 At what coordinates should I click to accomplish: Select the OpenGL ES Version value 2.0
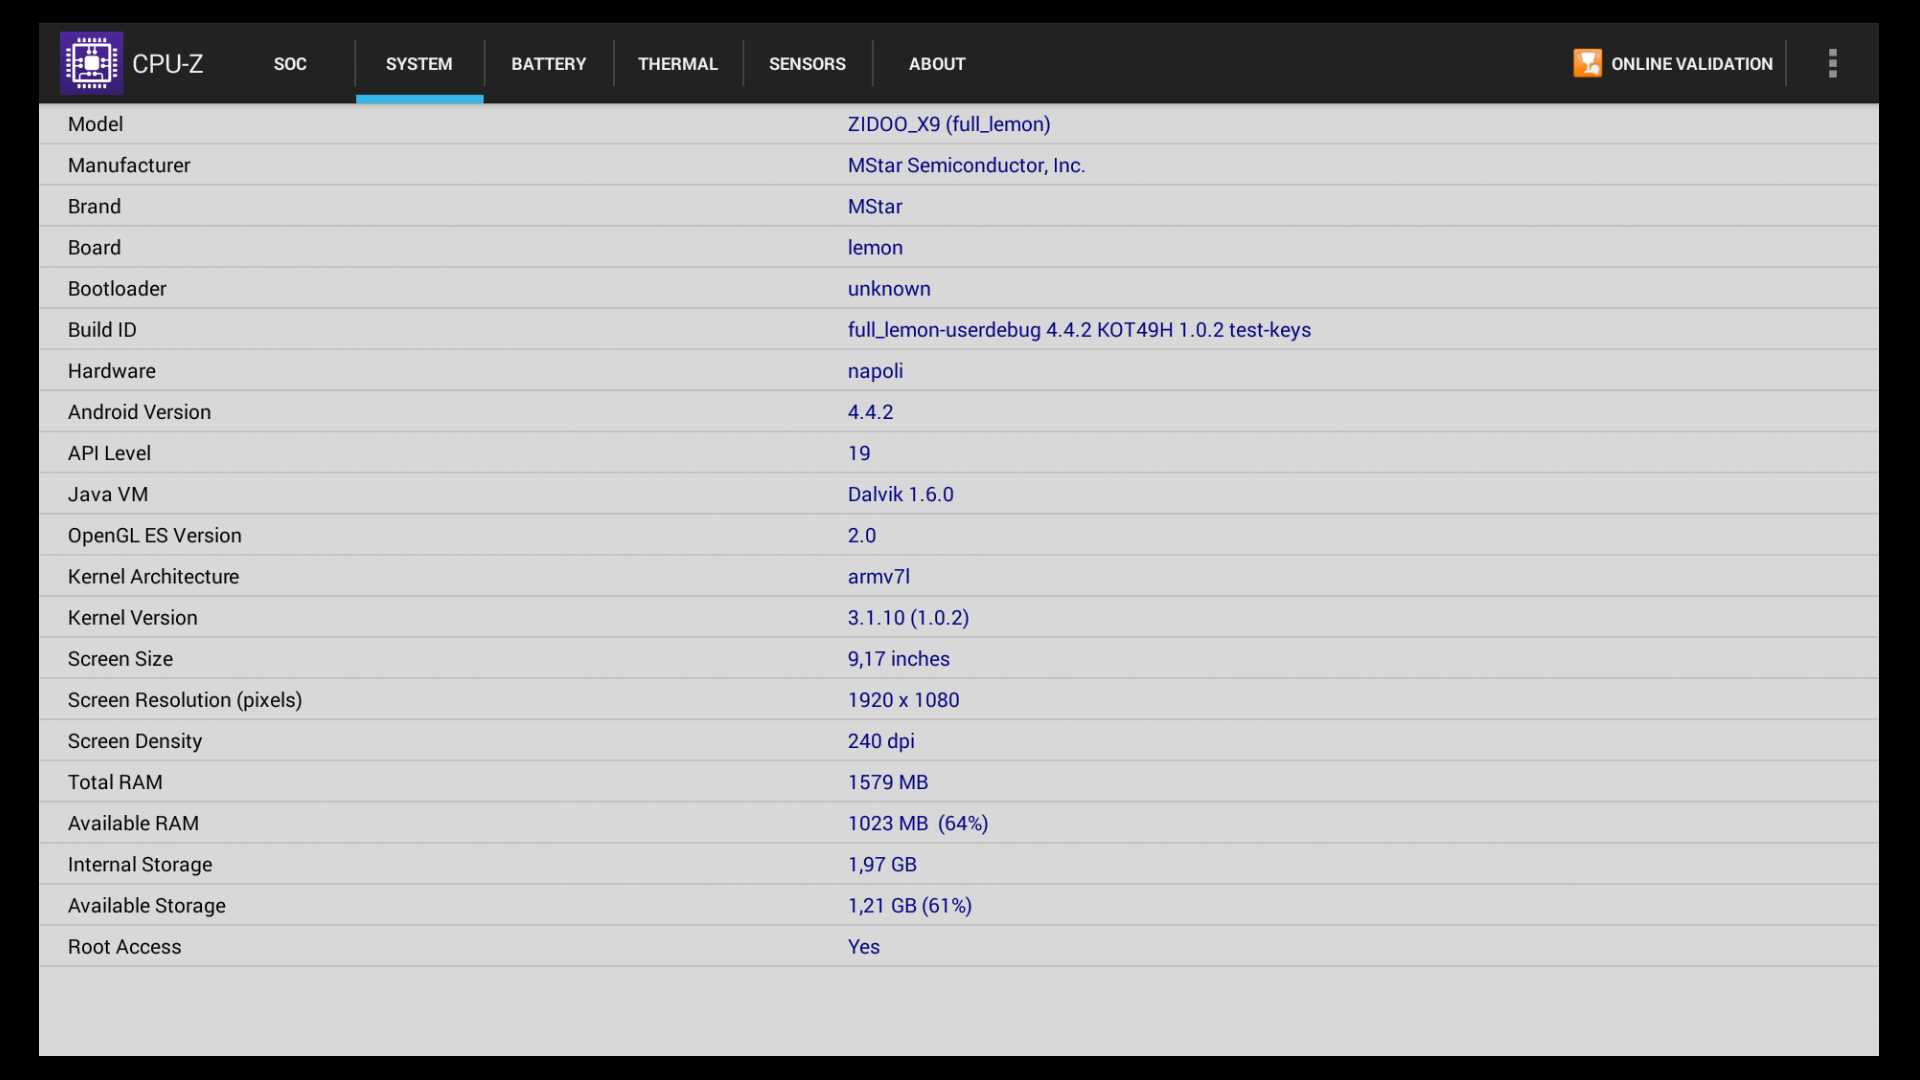[862, 535]
